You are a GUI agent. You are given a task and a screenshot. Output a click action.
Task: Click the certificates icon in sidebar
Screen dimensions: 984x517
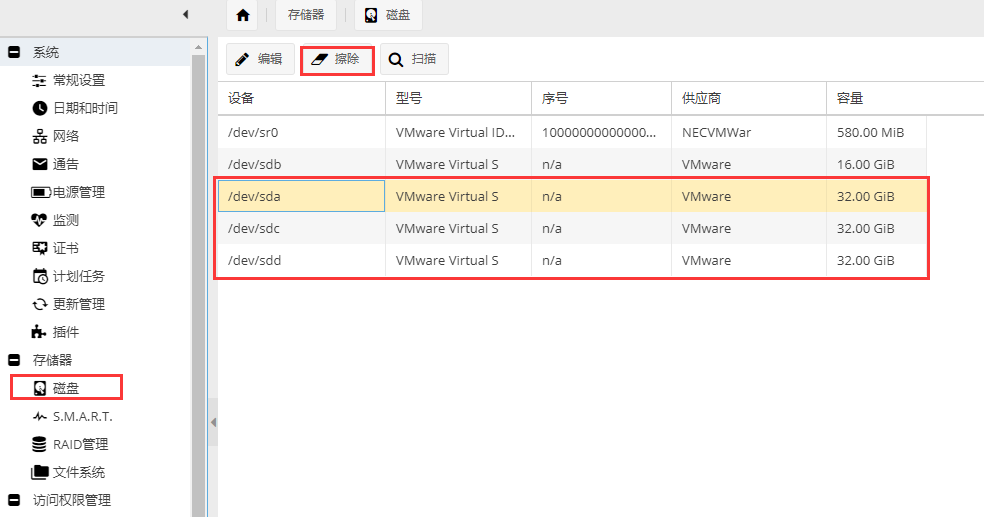pyautogui.click(x=40, y=248)
